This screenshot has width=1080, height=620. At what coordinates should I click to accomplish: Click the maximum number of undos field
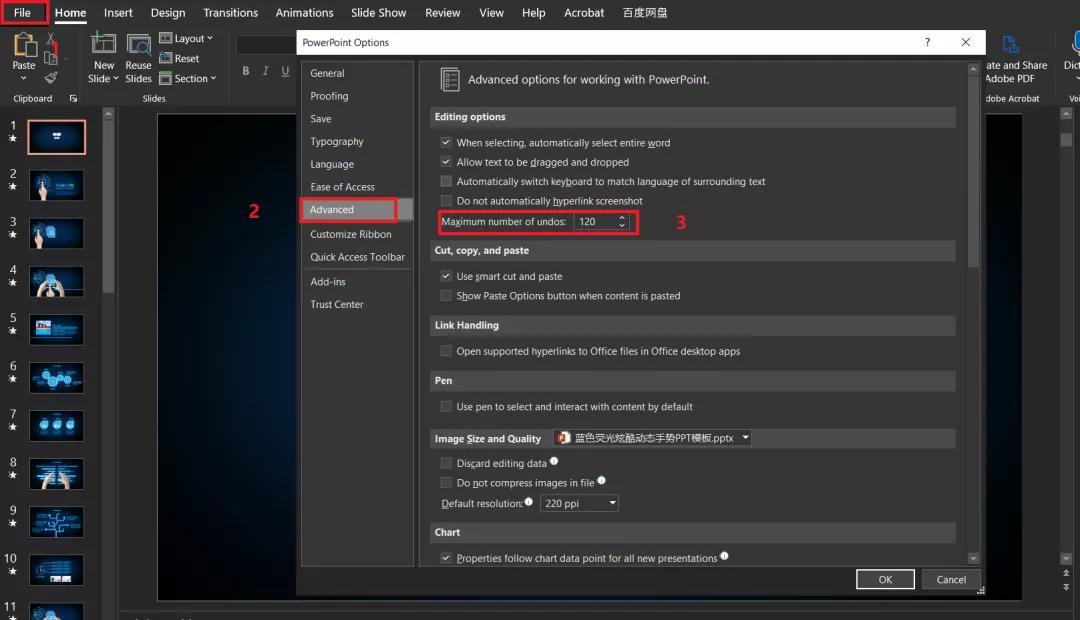[594, 222]
